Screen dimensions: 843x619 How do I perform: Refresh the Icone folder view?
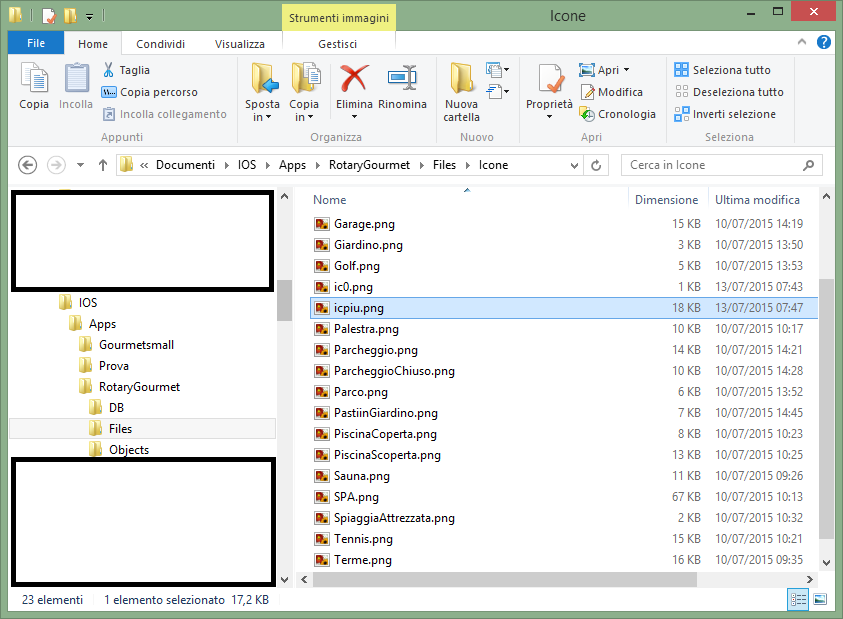pos(596,165)
